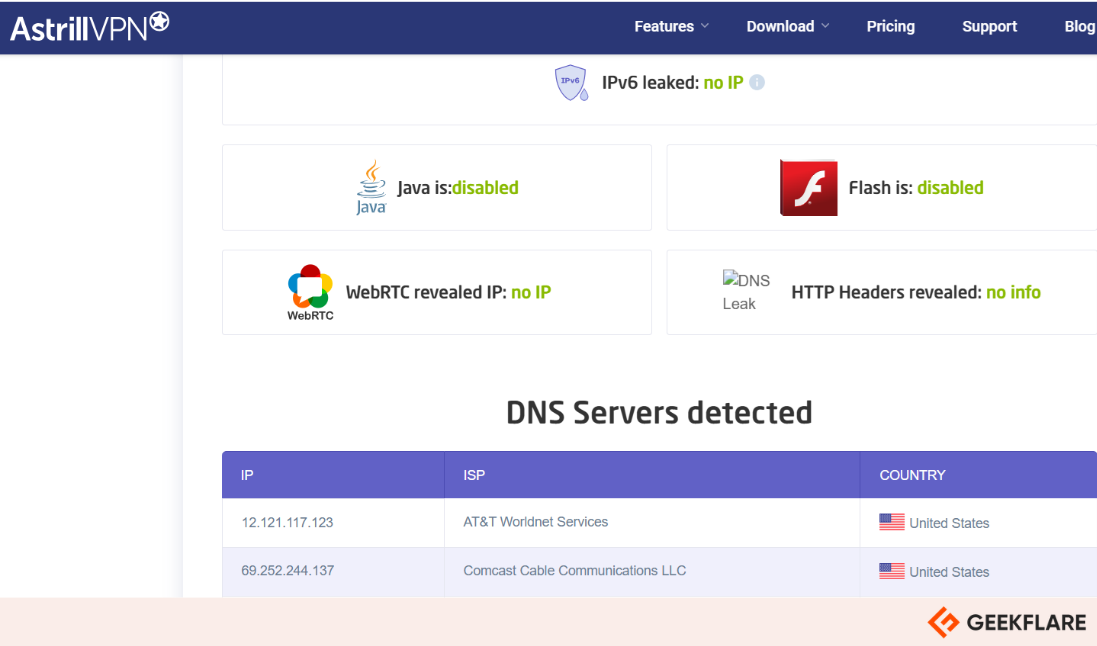Click the AstrillVPN logo
This screenshot has width=1097, height=646.
tap(90, 27)
